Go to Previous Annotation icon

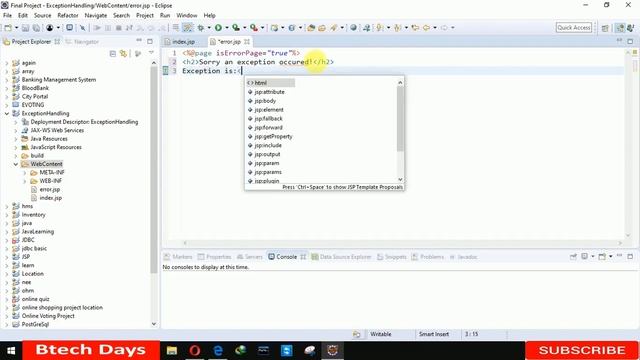[x=398, y=28]
